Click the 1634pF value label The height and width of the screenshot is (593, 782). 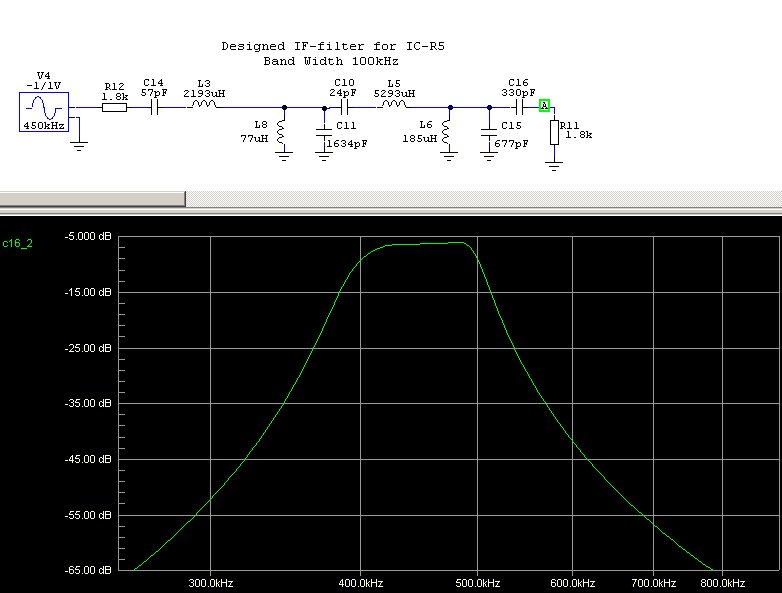coord(347,144)
